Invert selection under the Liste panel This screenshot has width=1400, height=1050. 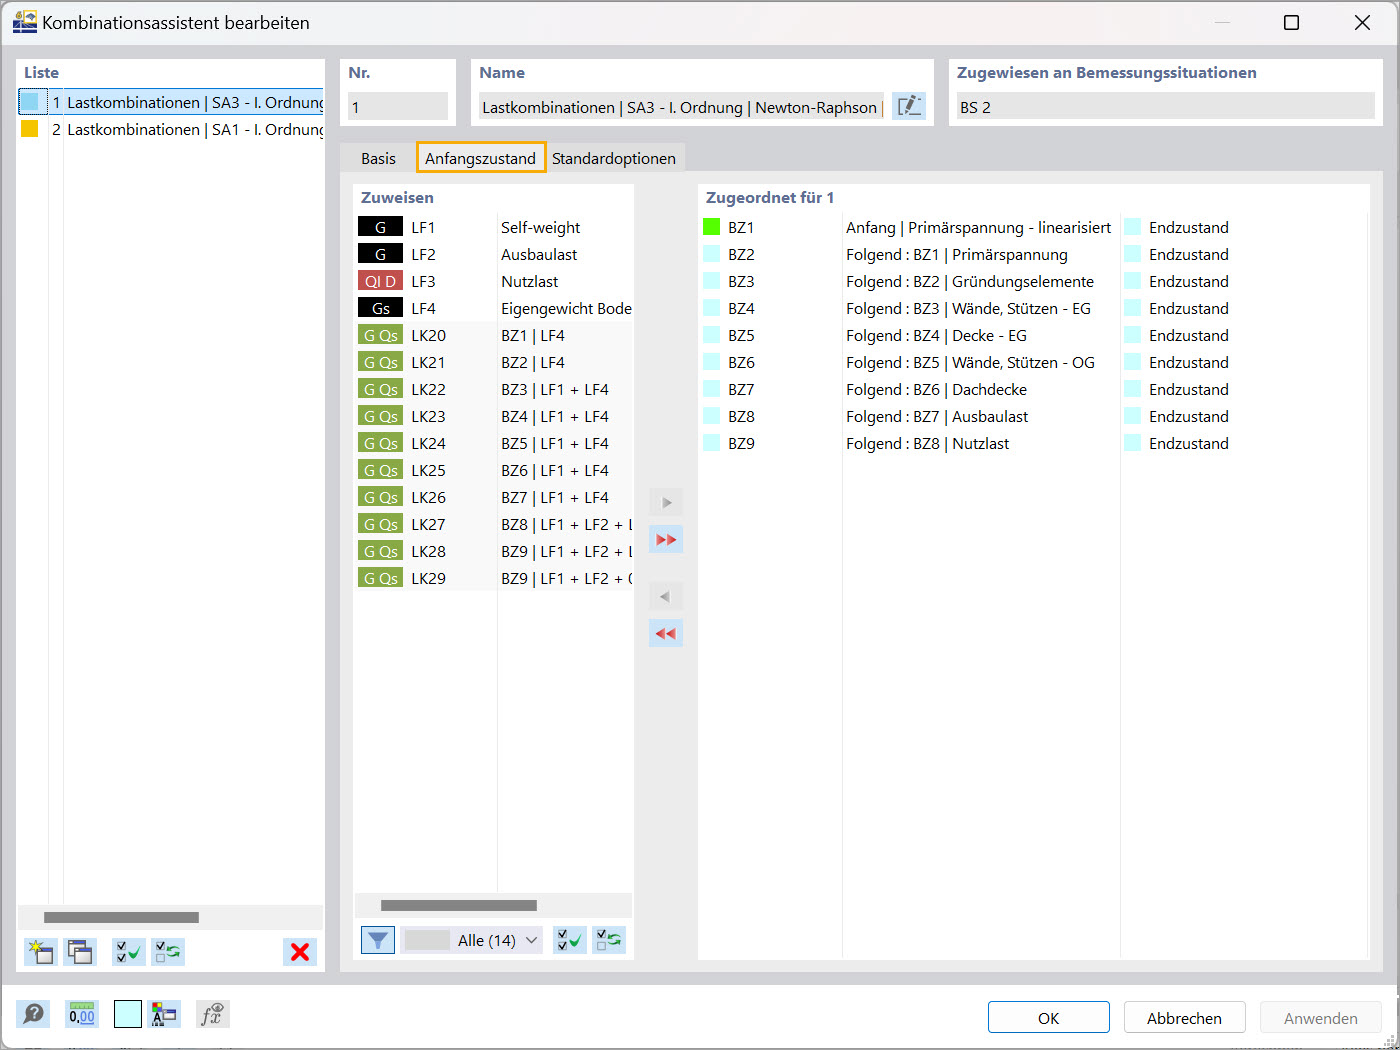click(x=168, y=952)
